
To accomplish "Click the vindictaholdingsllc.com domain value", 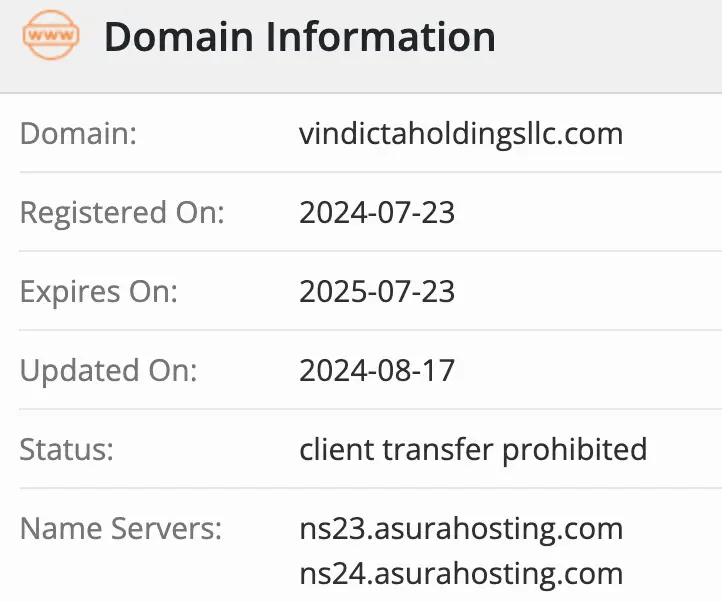I will [x=461, y=133].
